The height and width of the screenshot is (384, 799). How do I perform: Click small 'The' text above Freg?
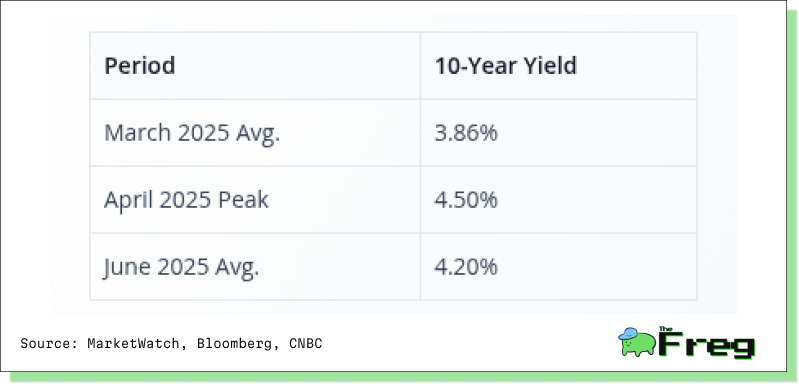pos(665,329)
